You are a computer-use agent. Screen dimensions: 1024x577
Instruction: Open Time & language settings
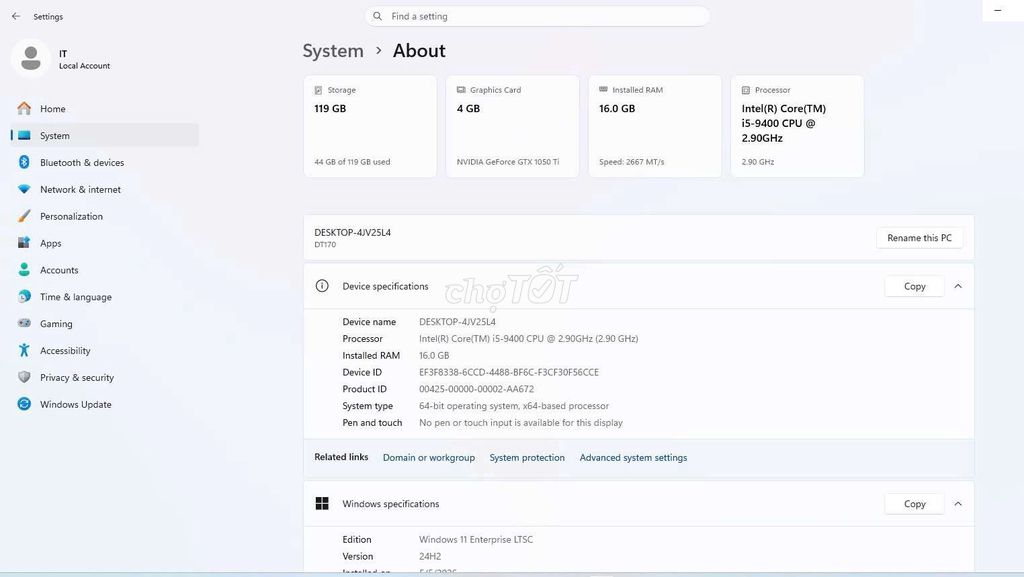pos(104,296)
